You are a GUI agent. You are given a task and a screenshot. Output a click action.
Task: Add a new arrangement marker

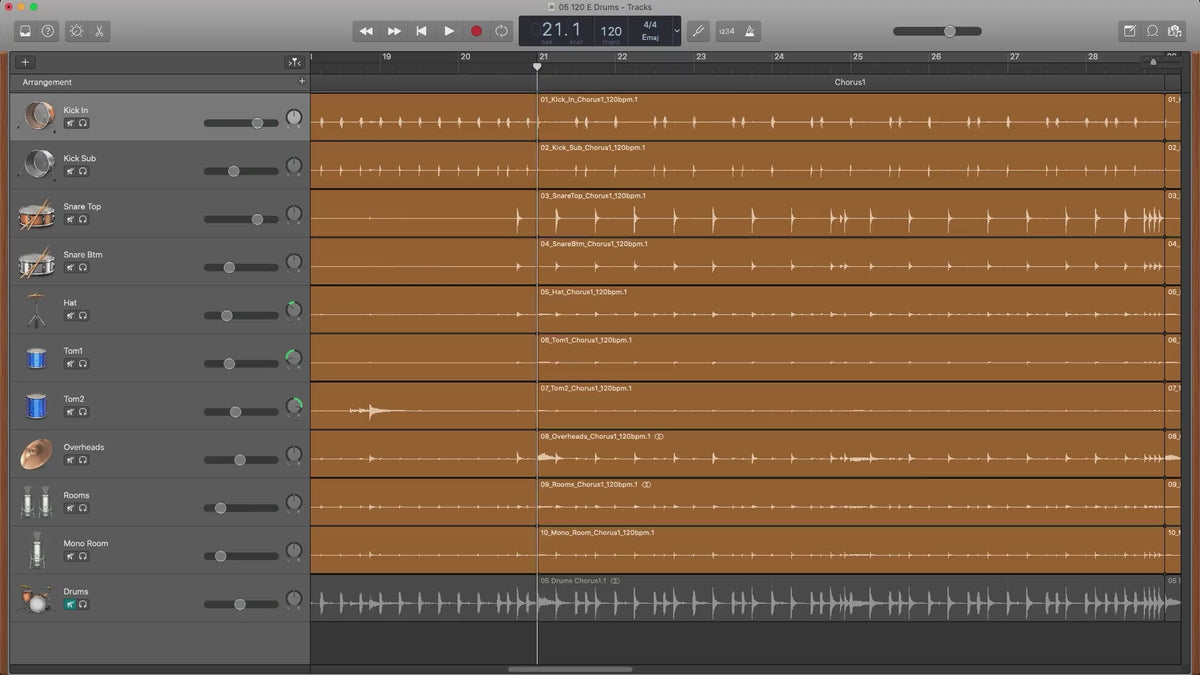click(x=302, y=82)
